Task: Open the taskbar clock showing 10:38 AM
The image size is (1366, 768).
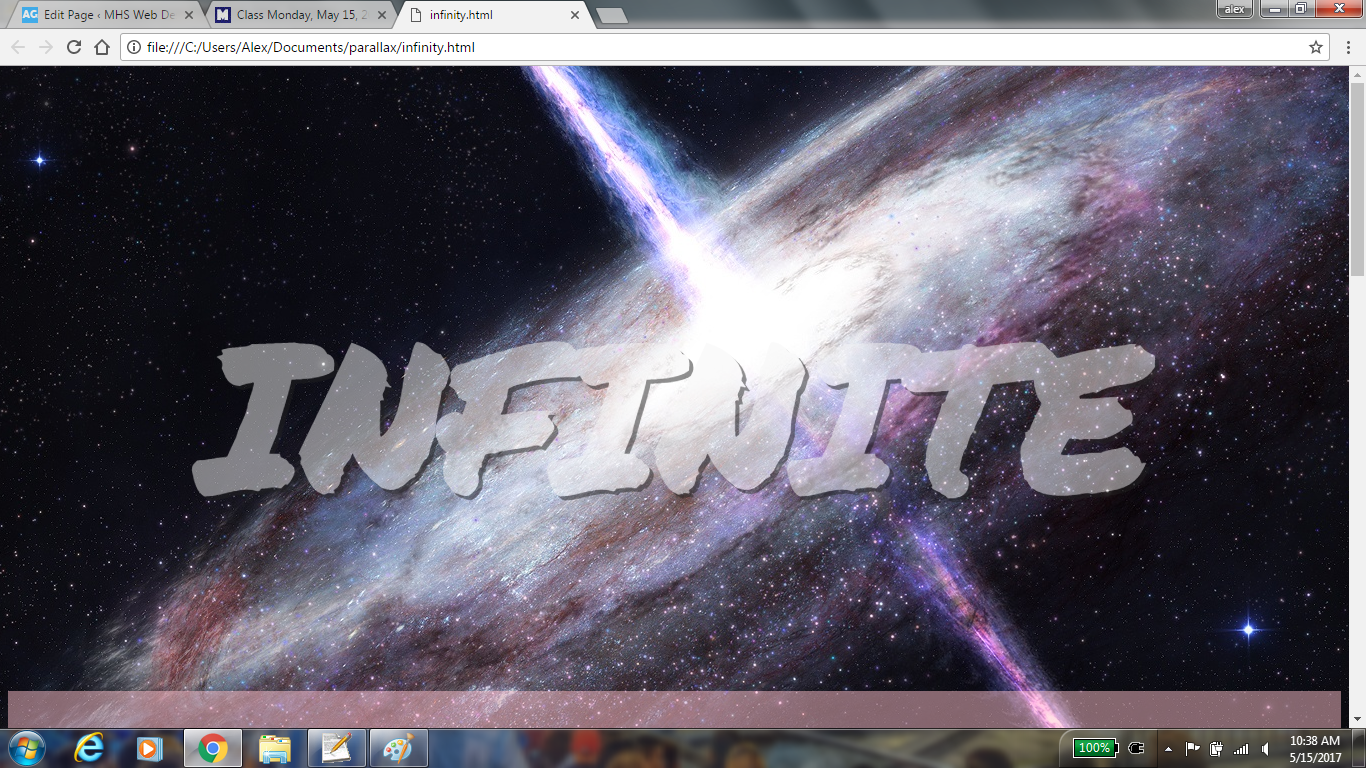Action: pyautogui.click(x=1315, y=748)
